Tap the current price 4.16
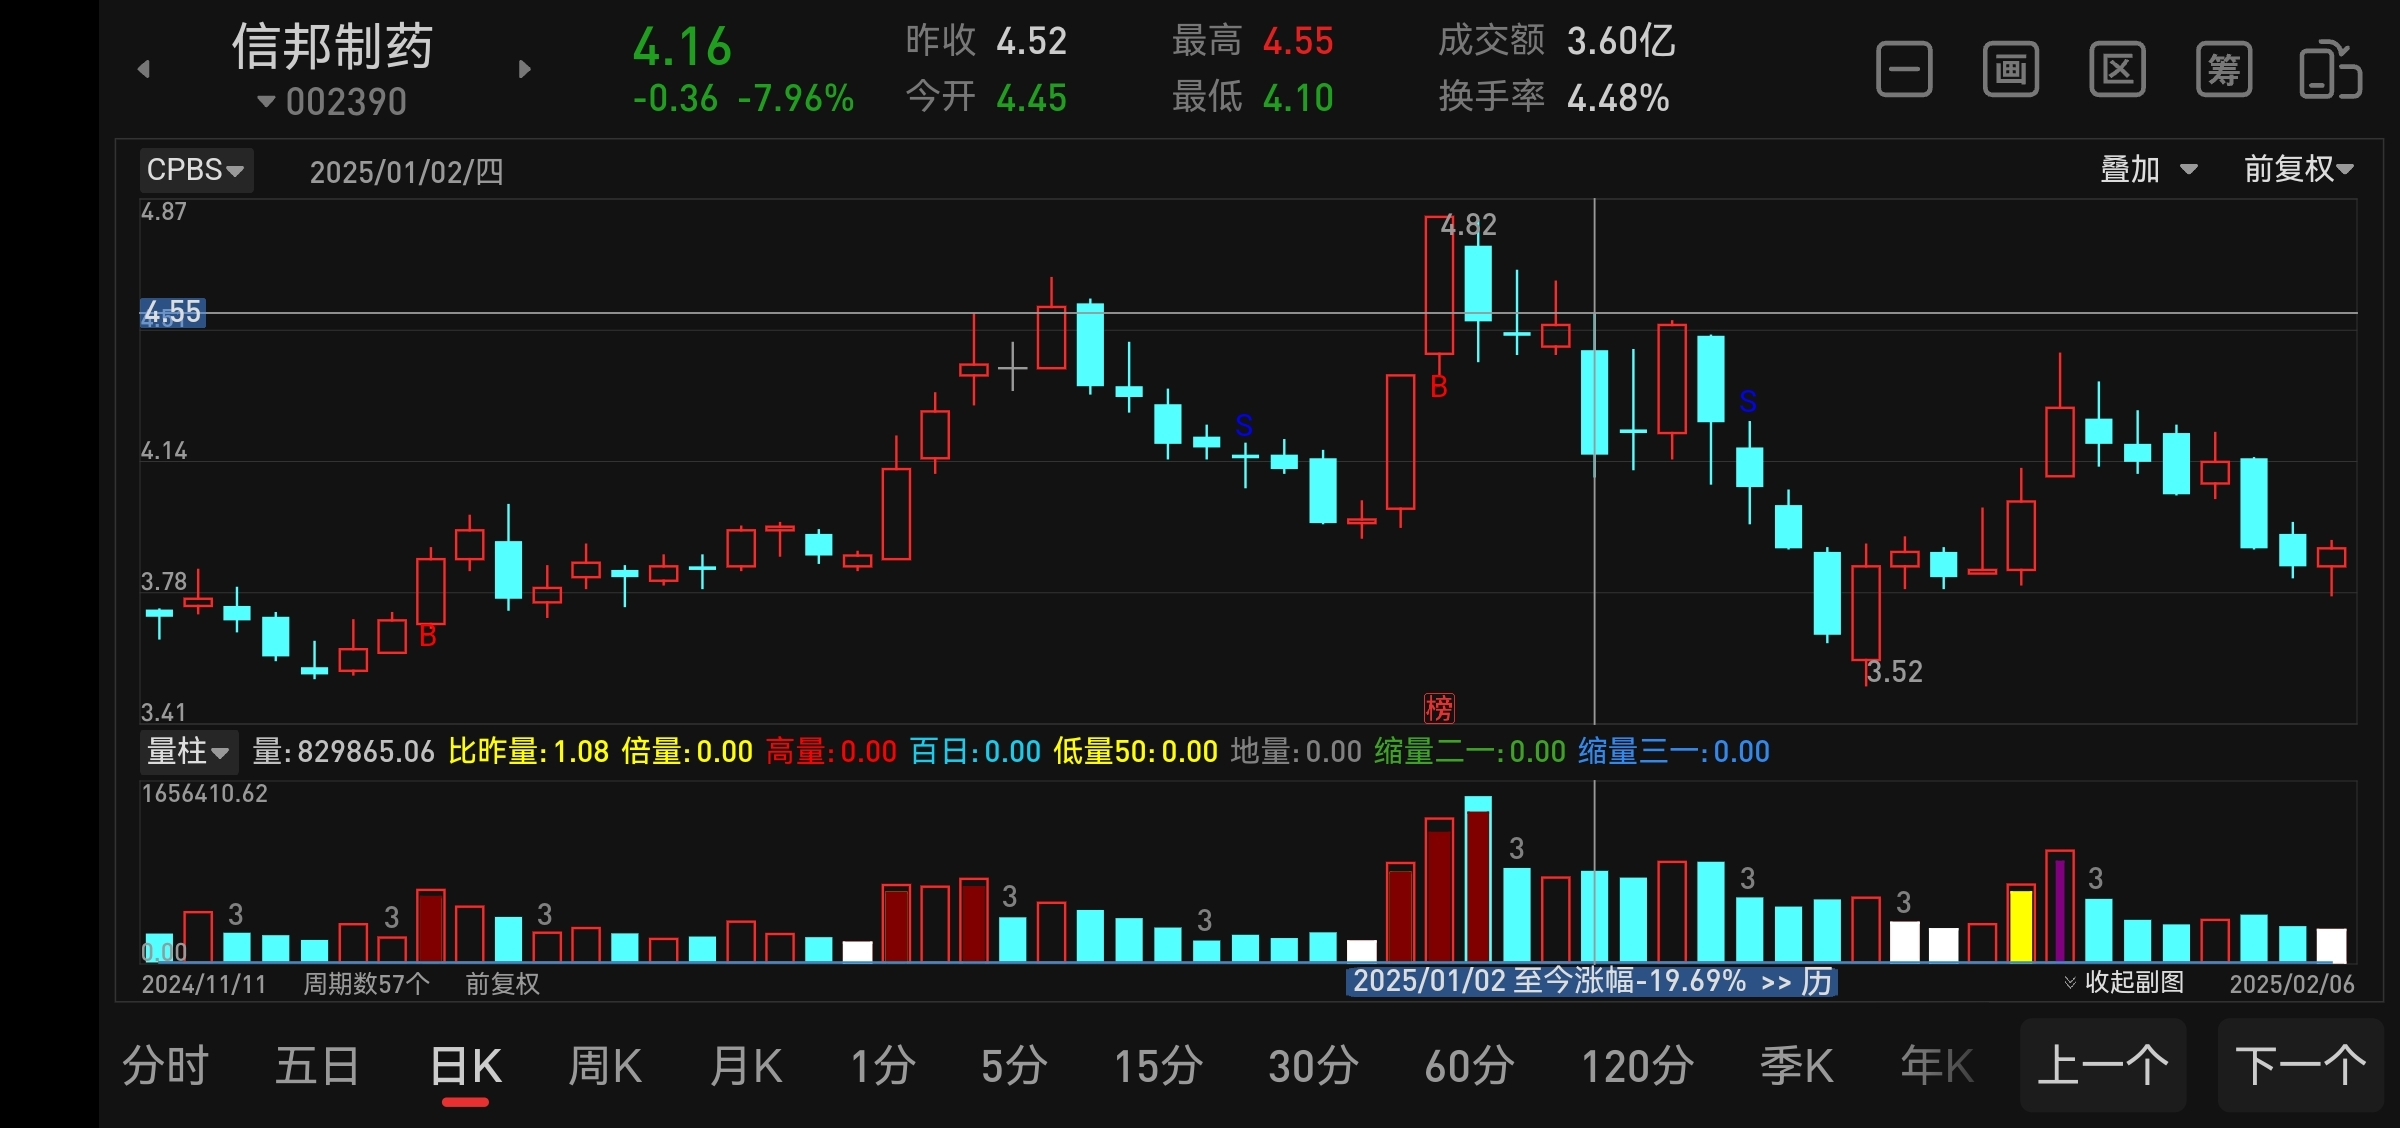 (x=683, y=46)
